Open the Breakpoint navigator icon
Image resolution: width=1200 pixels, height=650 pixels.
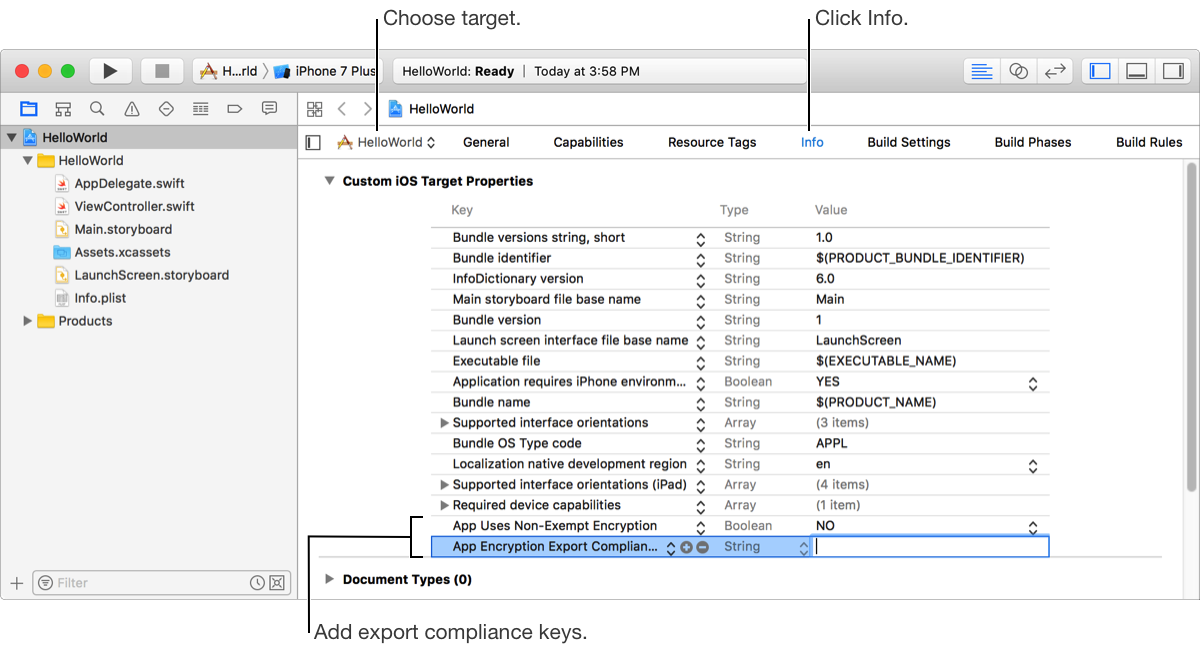tap(235, 108)
